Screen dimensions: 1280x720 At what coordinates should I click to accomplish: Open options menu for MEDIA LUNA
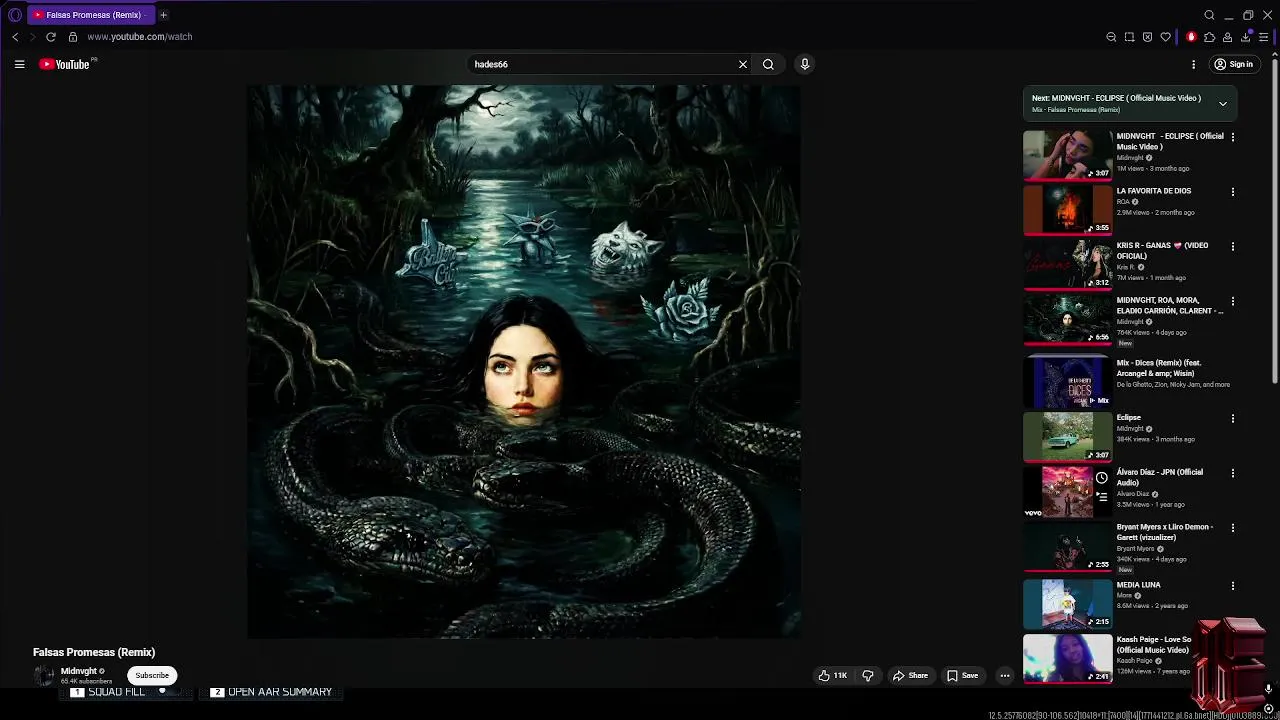pyautogui.click(x=1232, y=586)
